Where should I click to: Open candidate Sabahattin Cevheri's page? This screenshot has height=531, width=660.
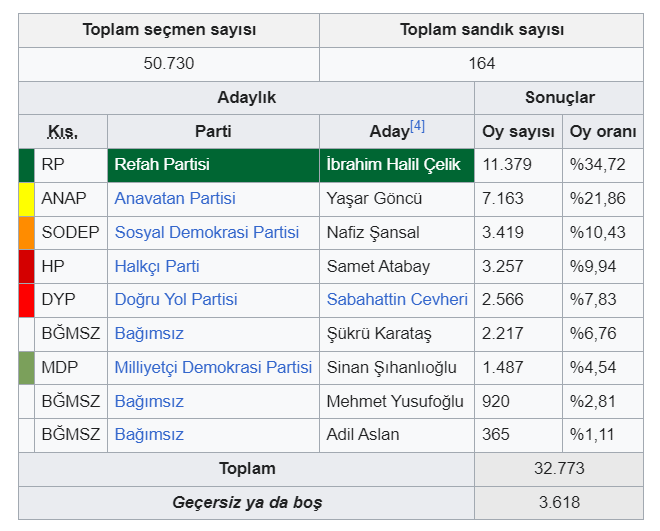pos(397,300)
